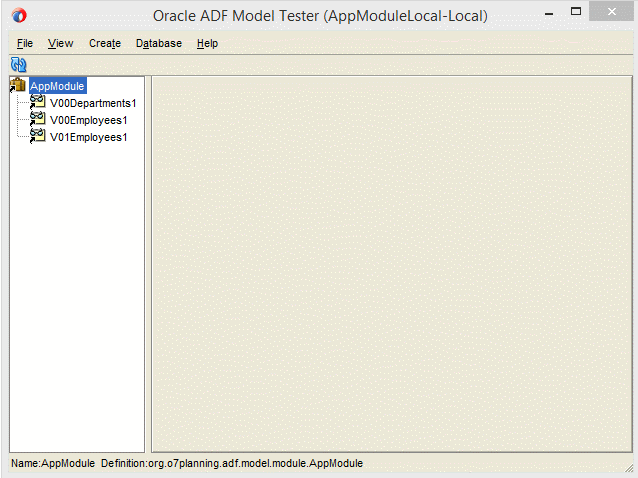This screenshot has height=478, width=638.
Task: Select the AppModule root node
Action: 57,86
